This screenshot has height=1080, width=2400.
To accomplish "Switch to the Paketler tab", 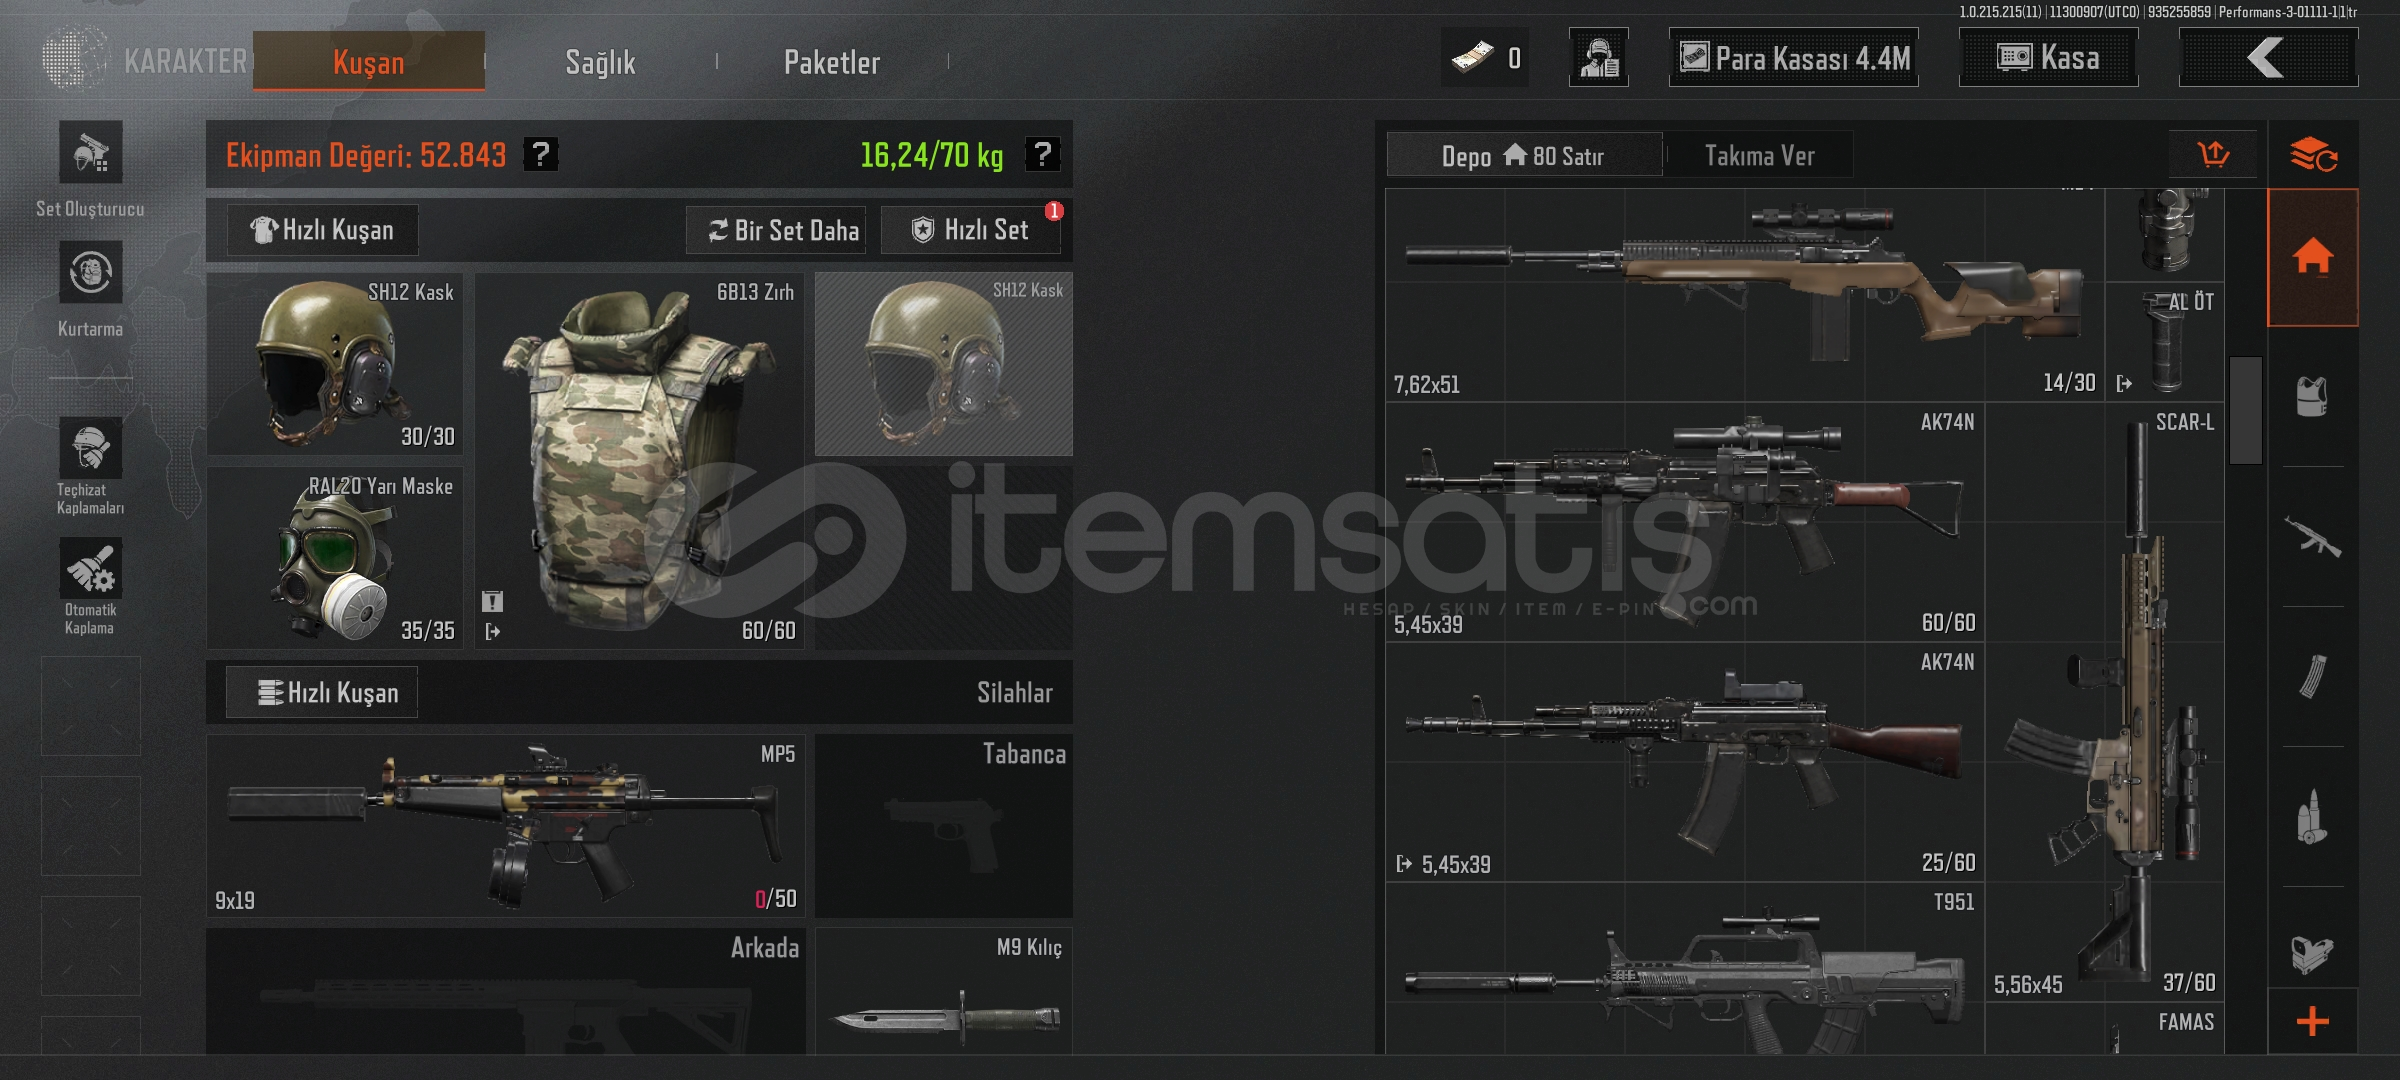I will 831,62.
